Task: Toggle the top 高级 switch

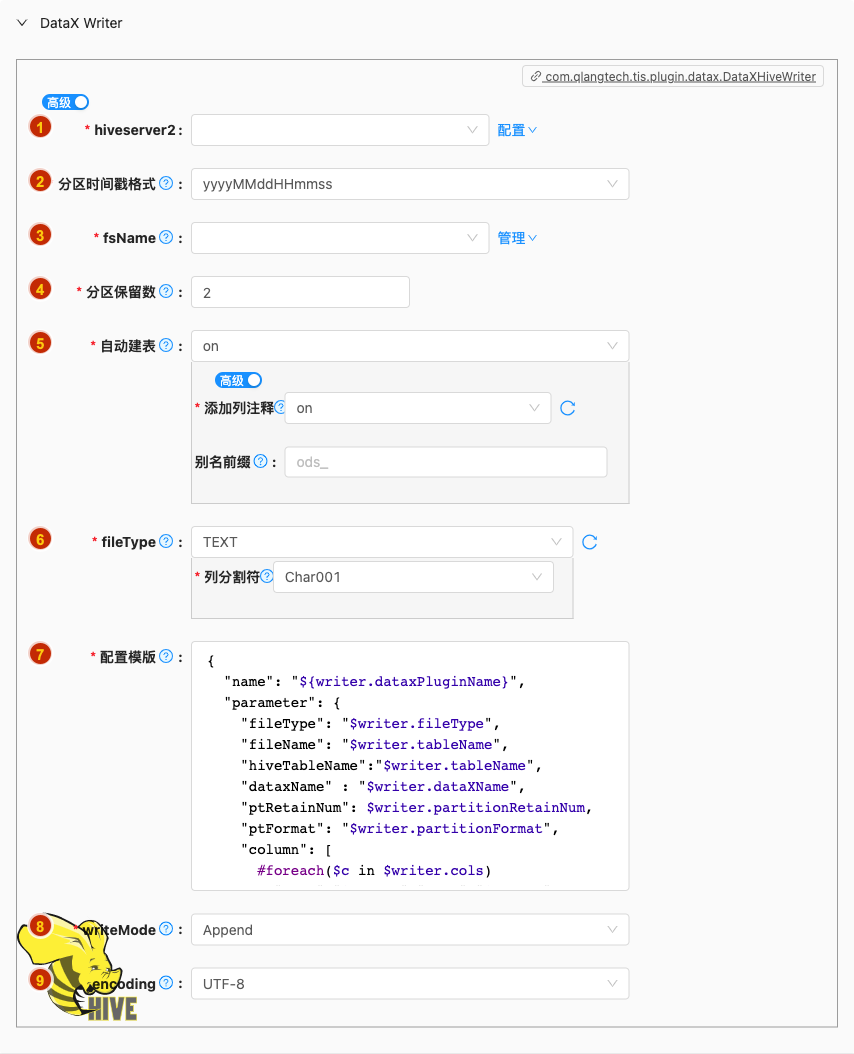Action: coord(66,102)
